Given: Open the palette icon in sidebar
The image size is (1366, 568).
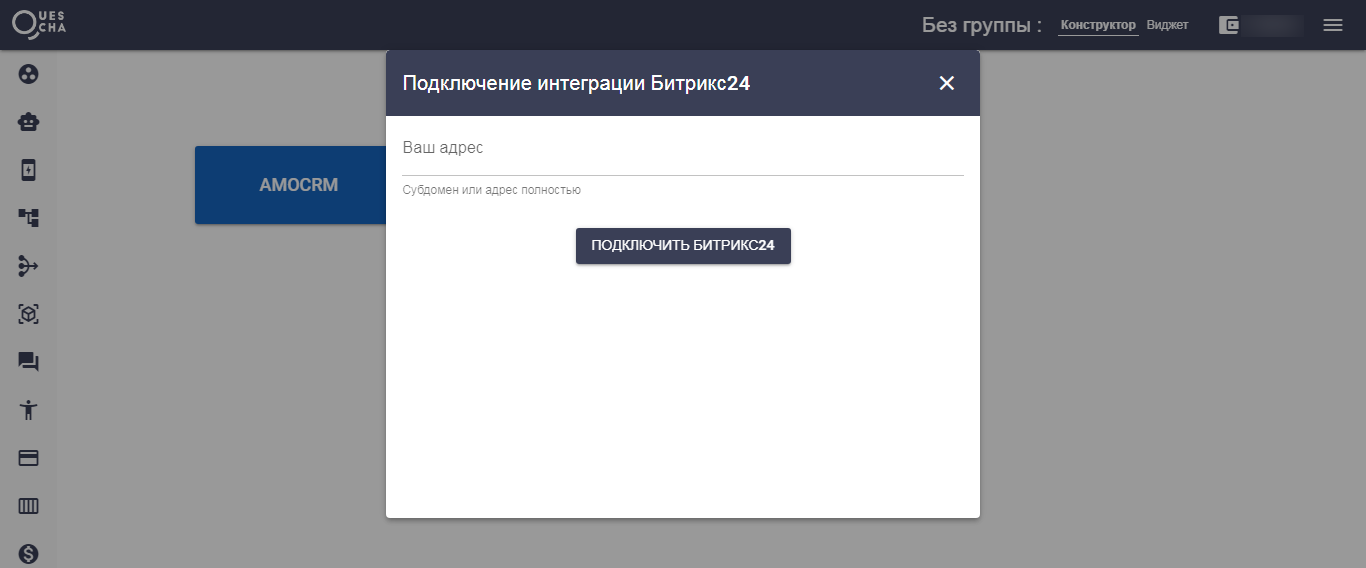Looking at the screenshot, I should (x=28, y=74).
